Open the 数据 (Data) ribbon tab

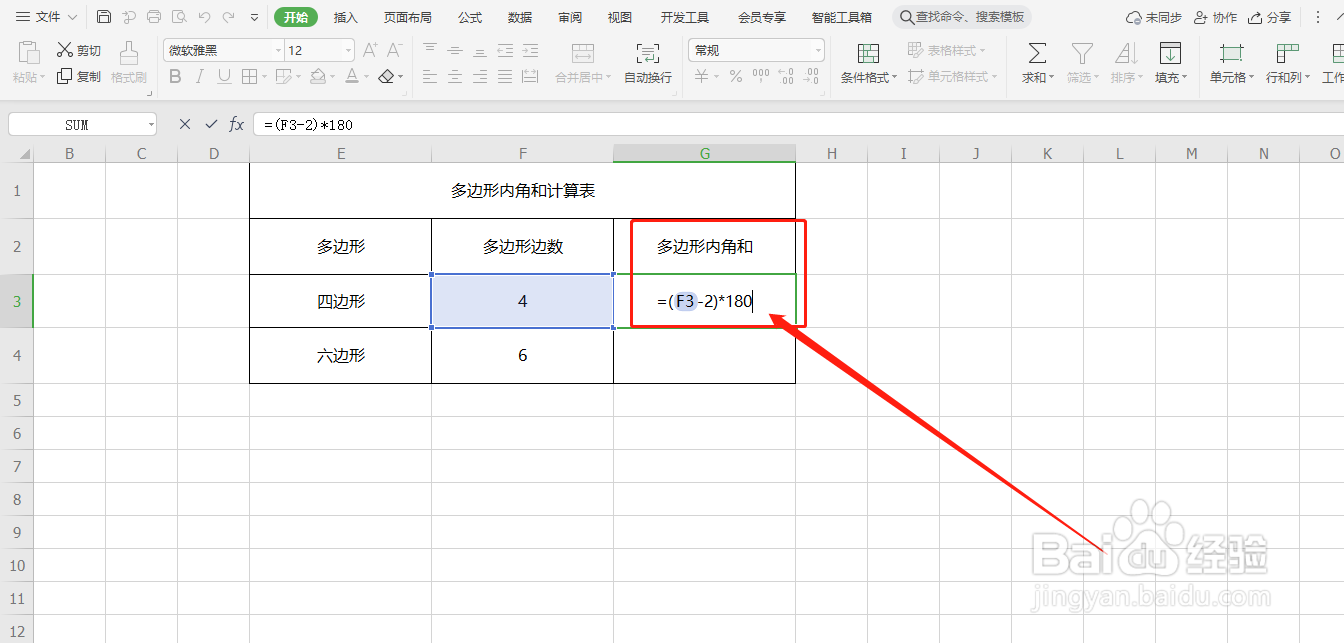pos(519,16)
